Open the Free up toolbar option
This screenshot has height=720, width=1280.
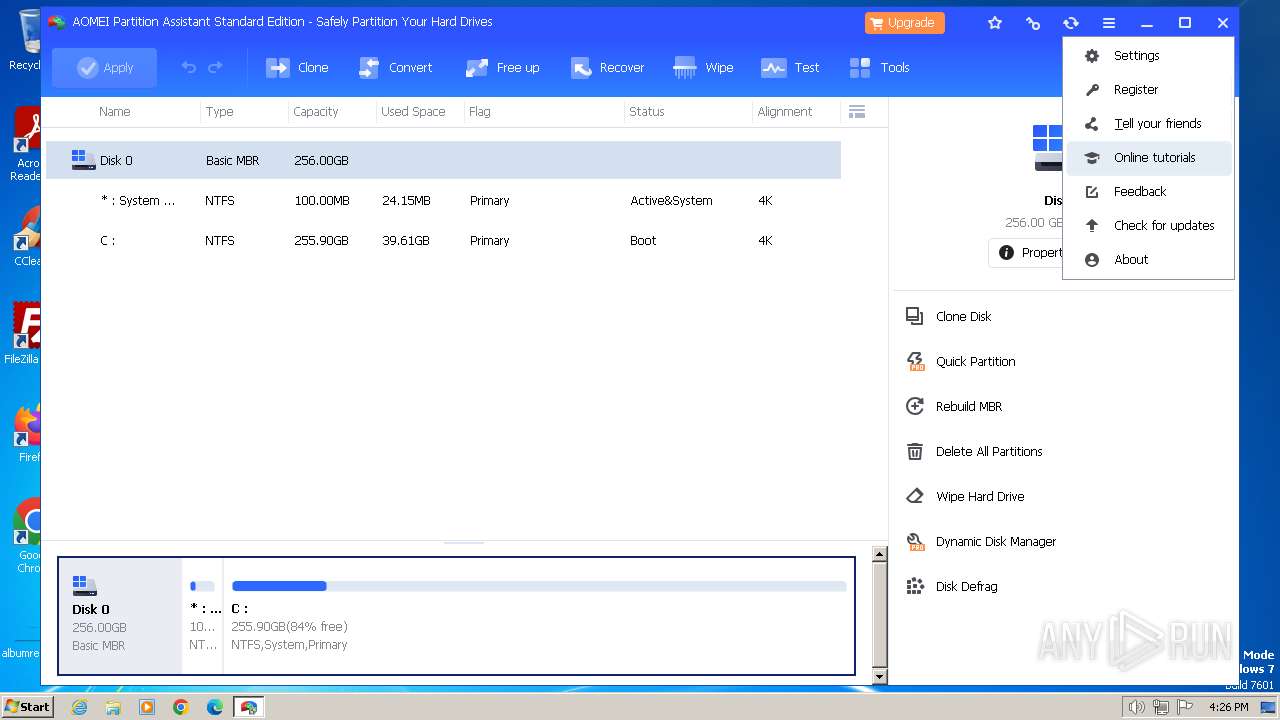pyautogui.click(x=502, y=68)
